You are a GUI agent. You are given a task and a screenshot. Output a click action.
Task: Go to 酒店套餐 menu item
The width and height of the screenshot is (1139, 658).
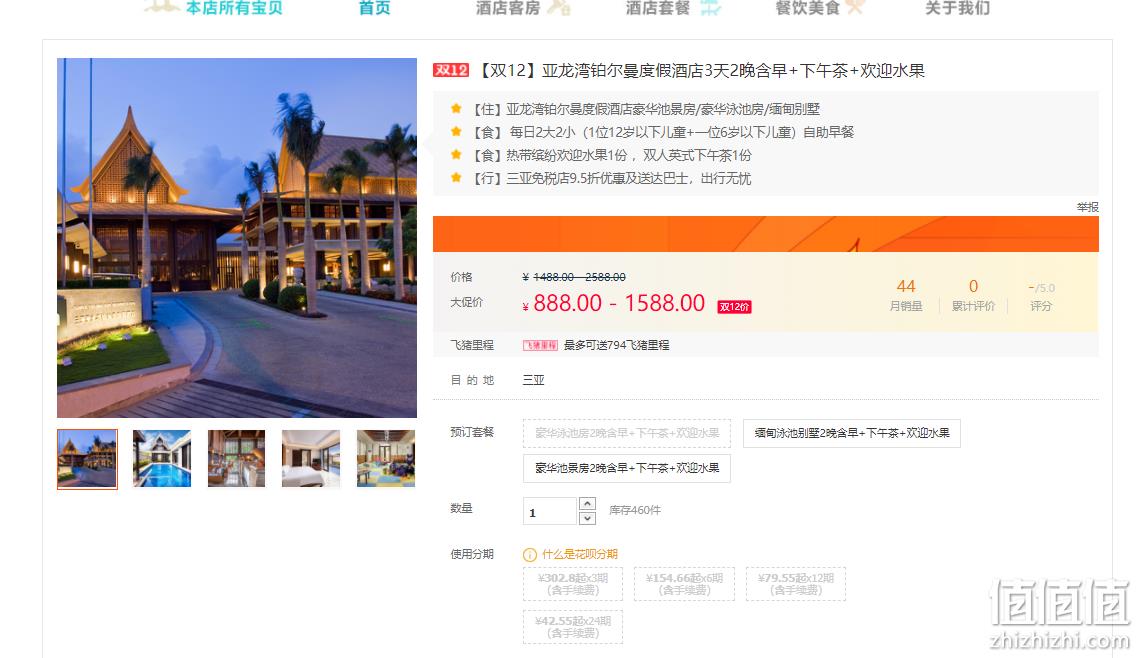[x=658, y=8]
